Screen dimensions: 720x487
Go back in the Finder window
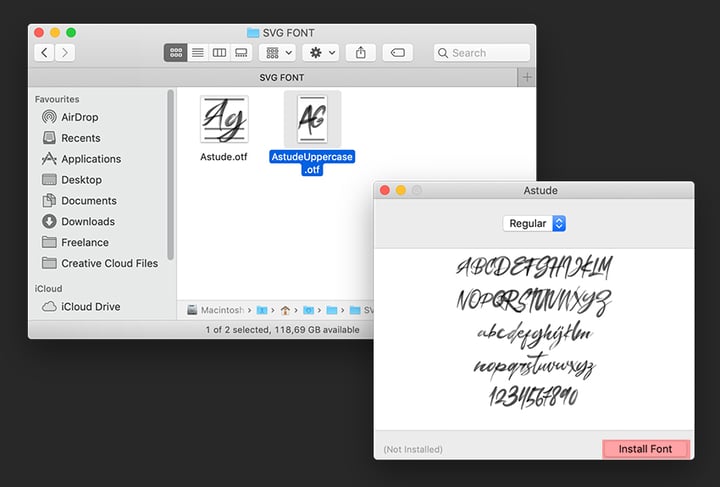[x=44, y=53]
